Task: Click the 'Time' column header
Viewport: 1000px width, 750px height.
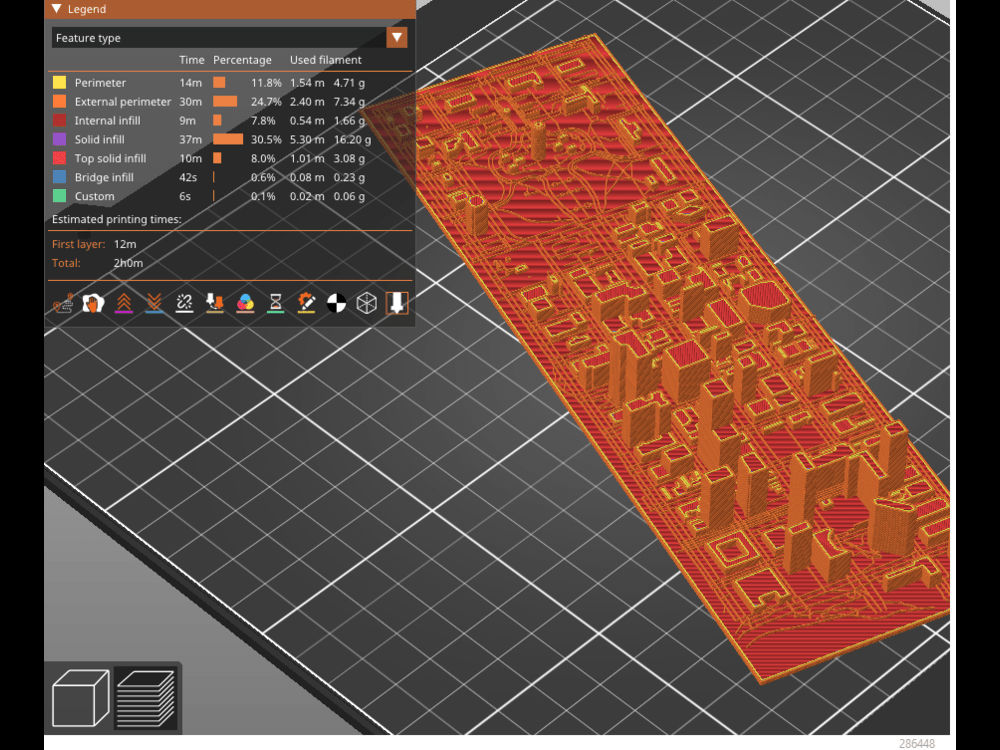Action: point(191,60)
